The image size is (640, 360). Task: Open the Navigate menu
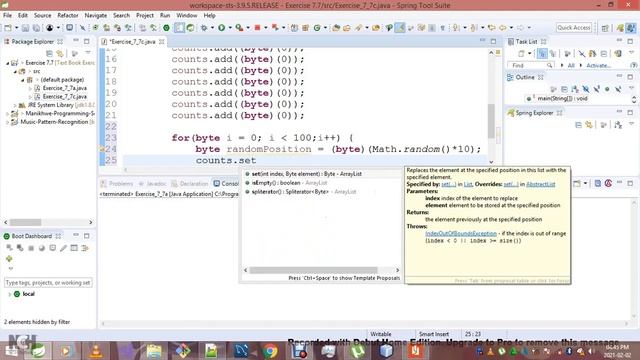click(x=96, y=16)
